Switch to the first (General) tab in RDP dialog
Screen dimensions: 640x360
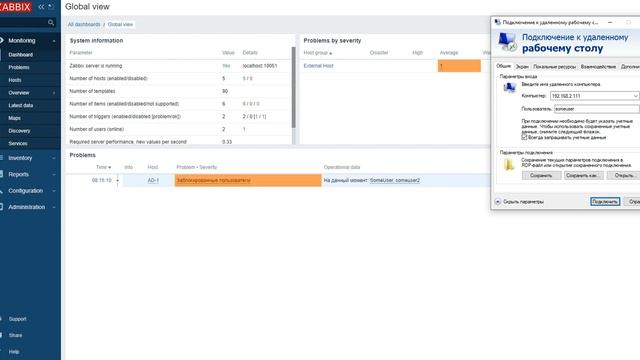coord(503,66)
